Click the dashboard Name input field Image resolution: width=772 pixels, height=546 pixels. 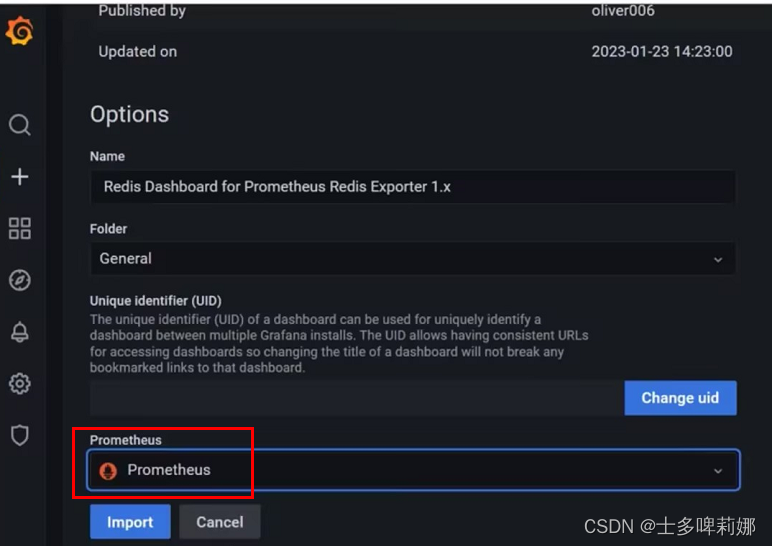413,187
